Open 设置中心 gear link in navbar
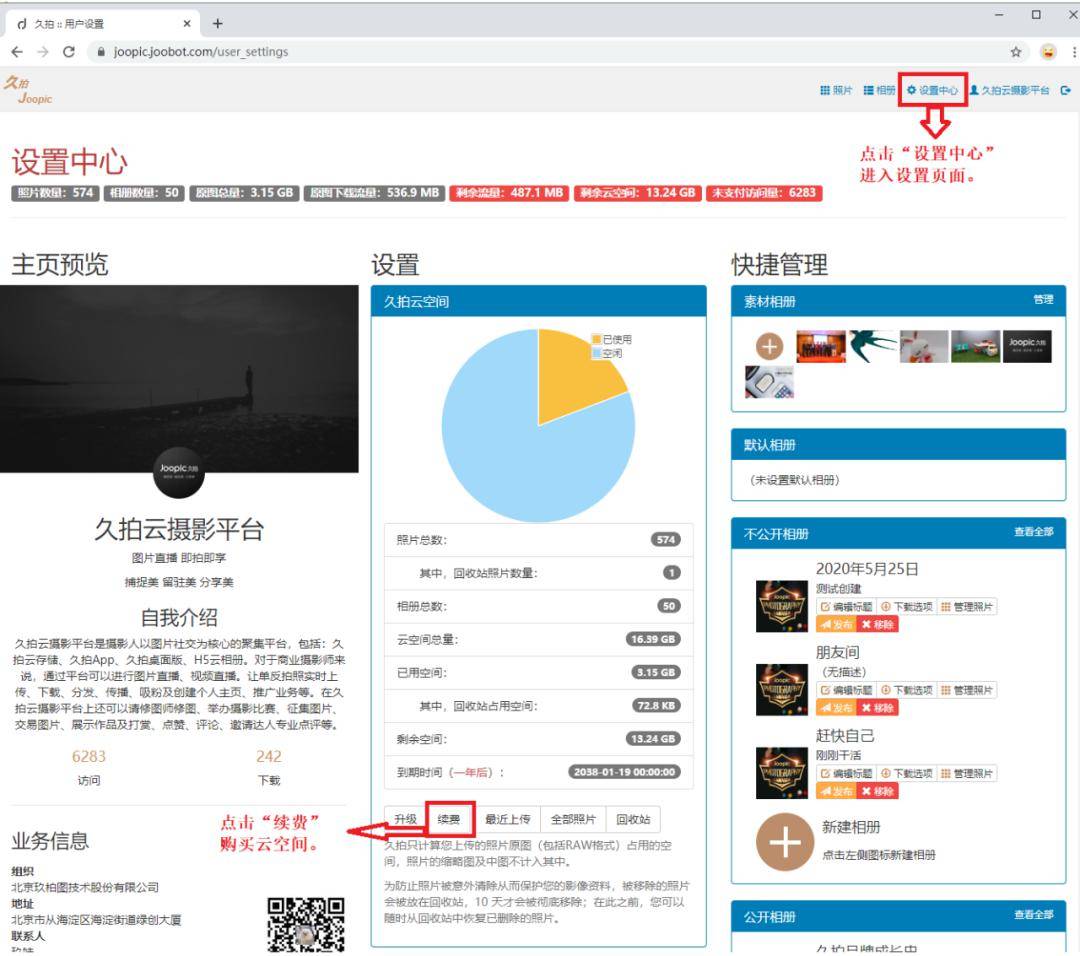This screenshot has height=956, width=1080. coord(932,90)
